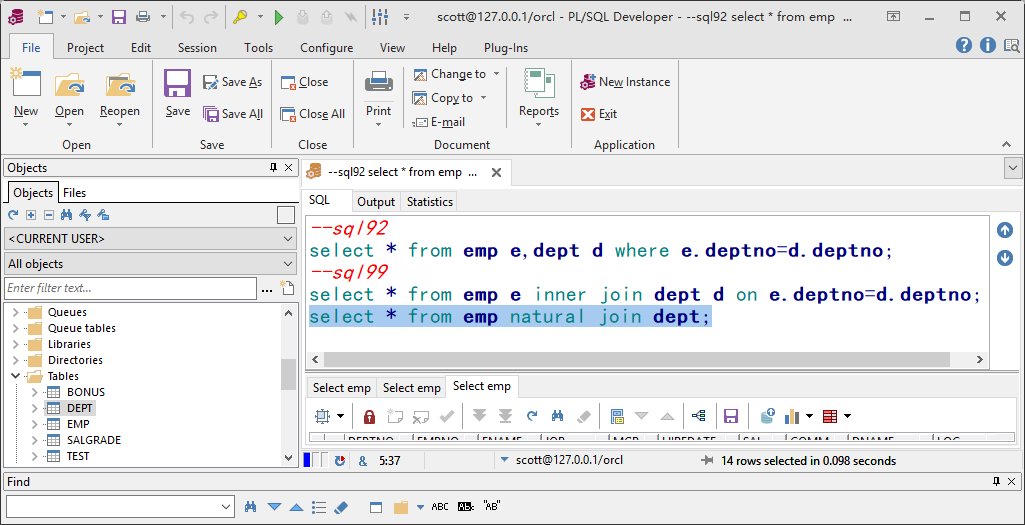
Task: Click the create object icon beside filter box
Action: click(x=286, y=288)
